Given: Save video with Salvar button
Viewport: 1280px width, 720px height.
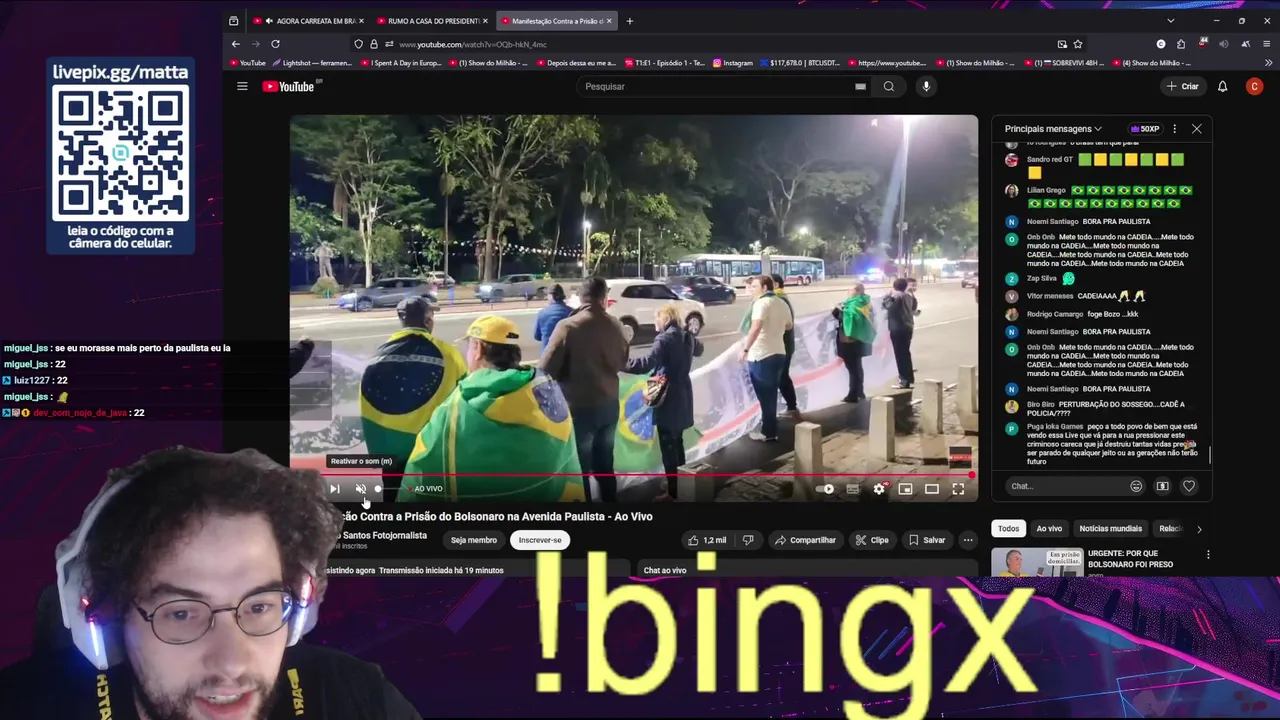Looking at the screenshot, I should (x=927, y=540).
